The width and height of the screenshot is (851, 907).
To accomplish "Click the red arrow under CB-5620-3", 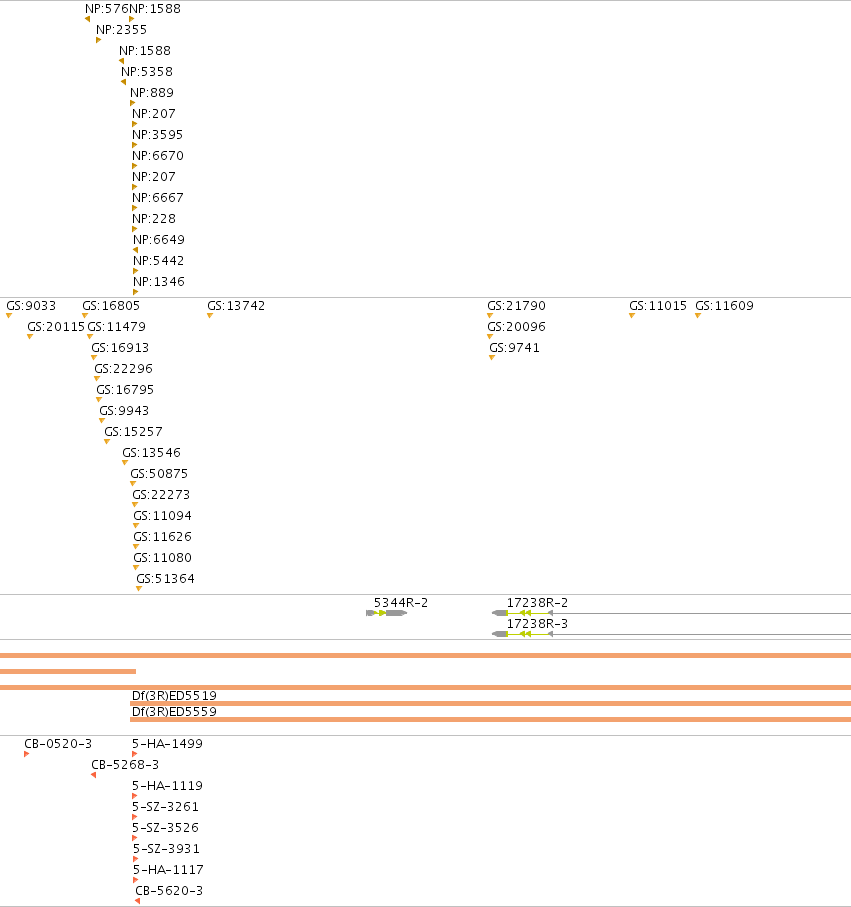I will point(138,901).
